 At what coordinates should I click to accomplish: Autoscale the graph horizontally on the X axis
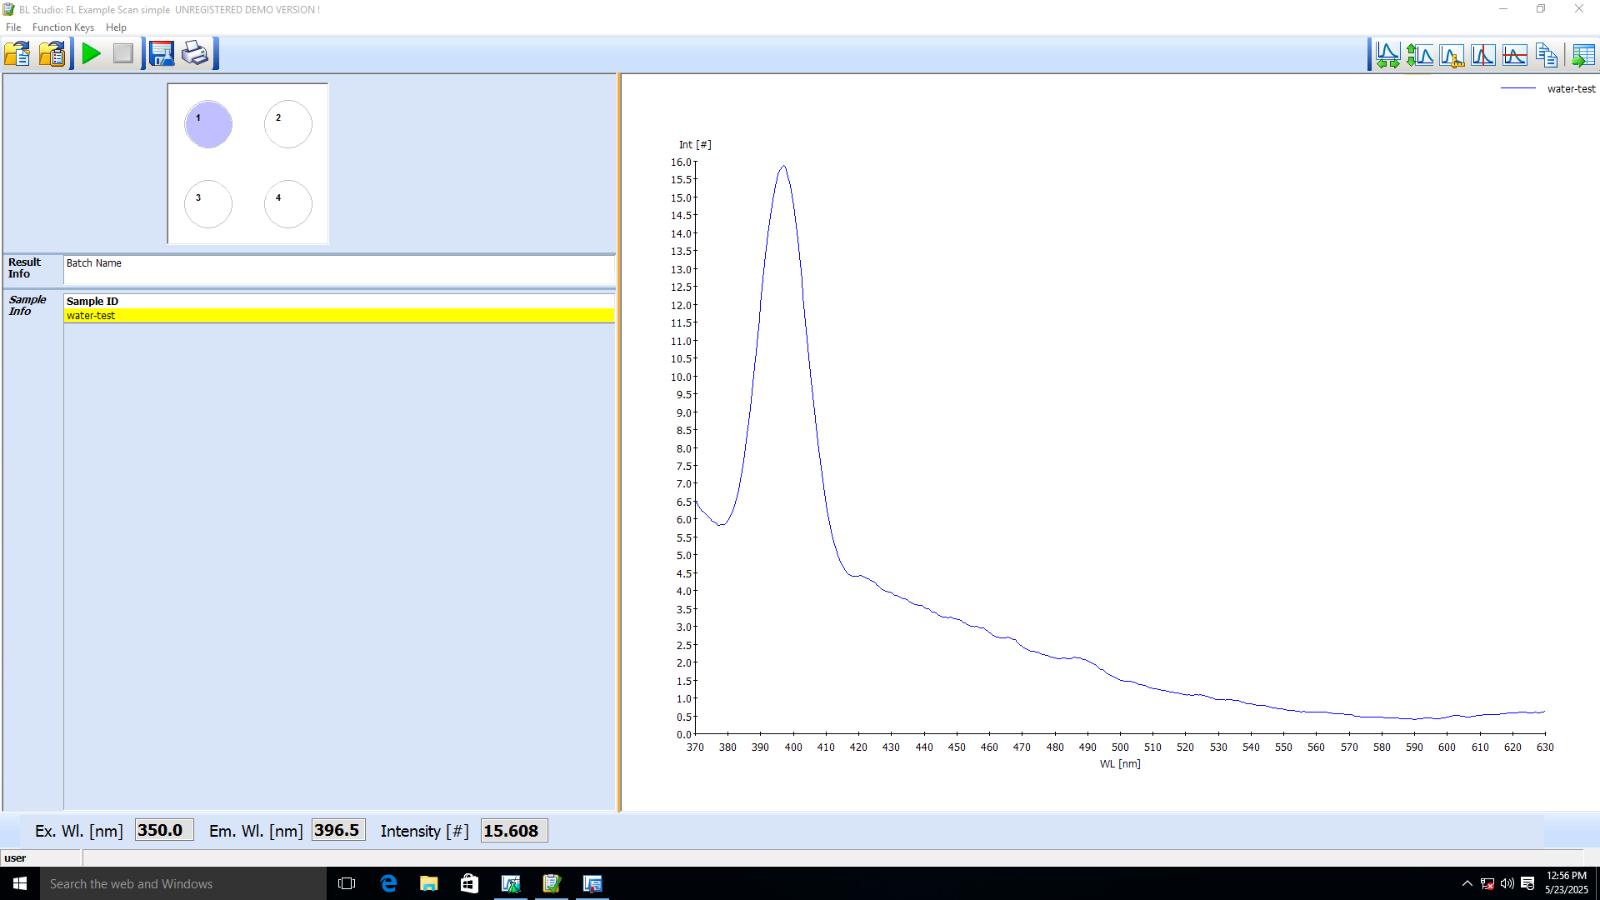pyautogui.click(x=1387, y=55)
